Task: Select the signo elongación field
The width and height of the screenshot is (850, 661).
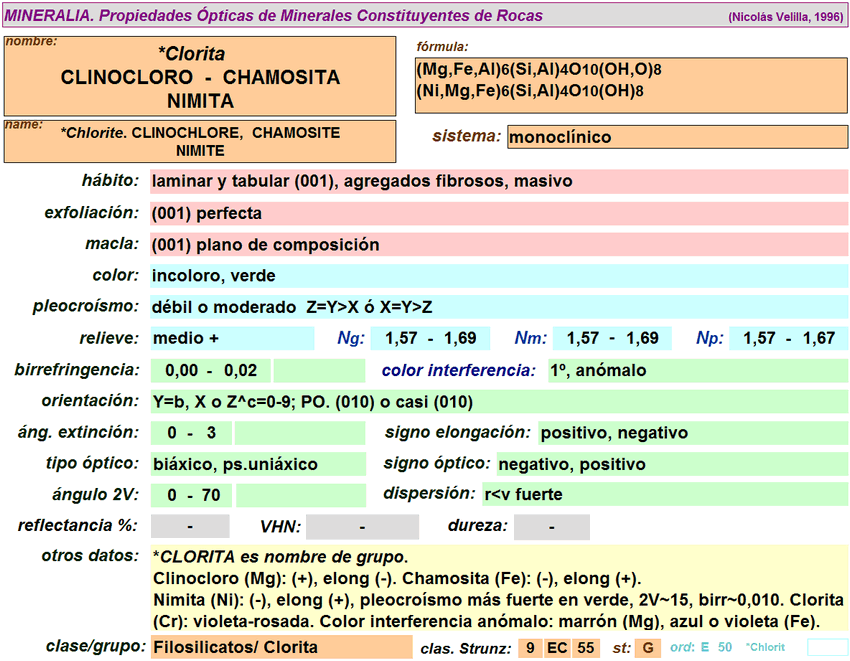Action: pyautogui.click(x=693, y=433)
